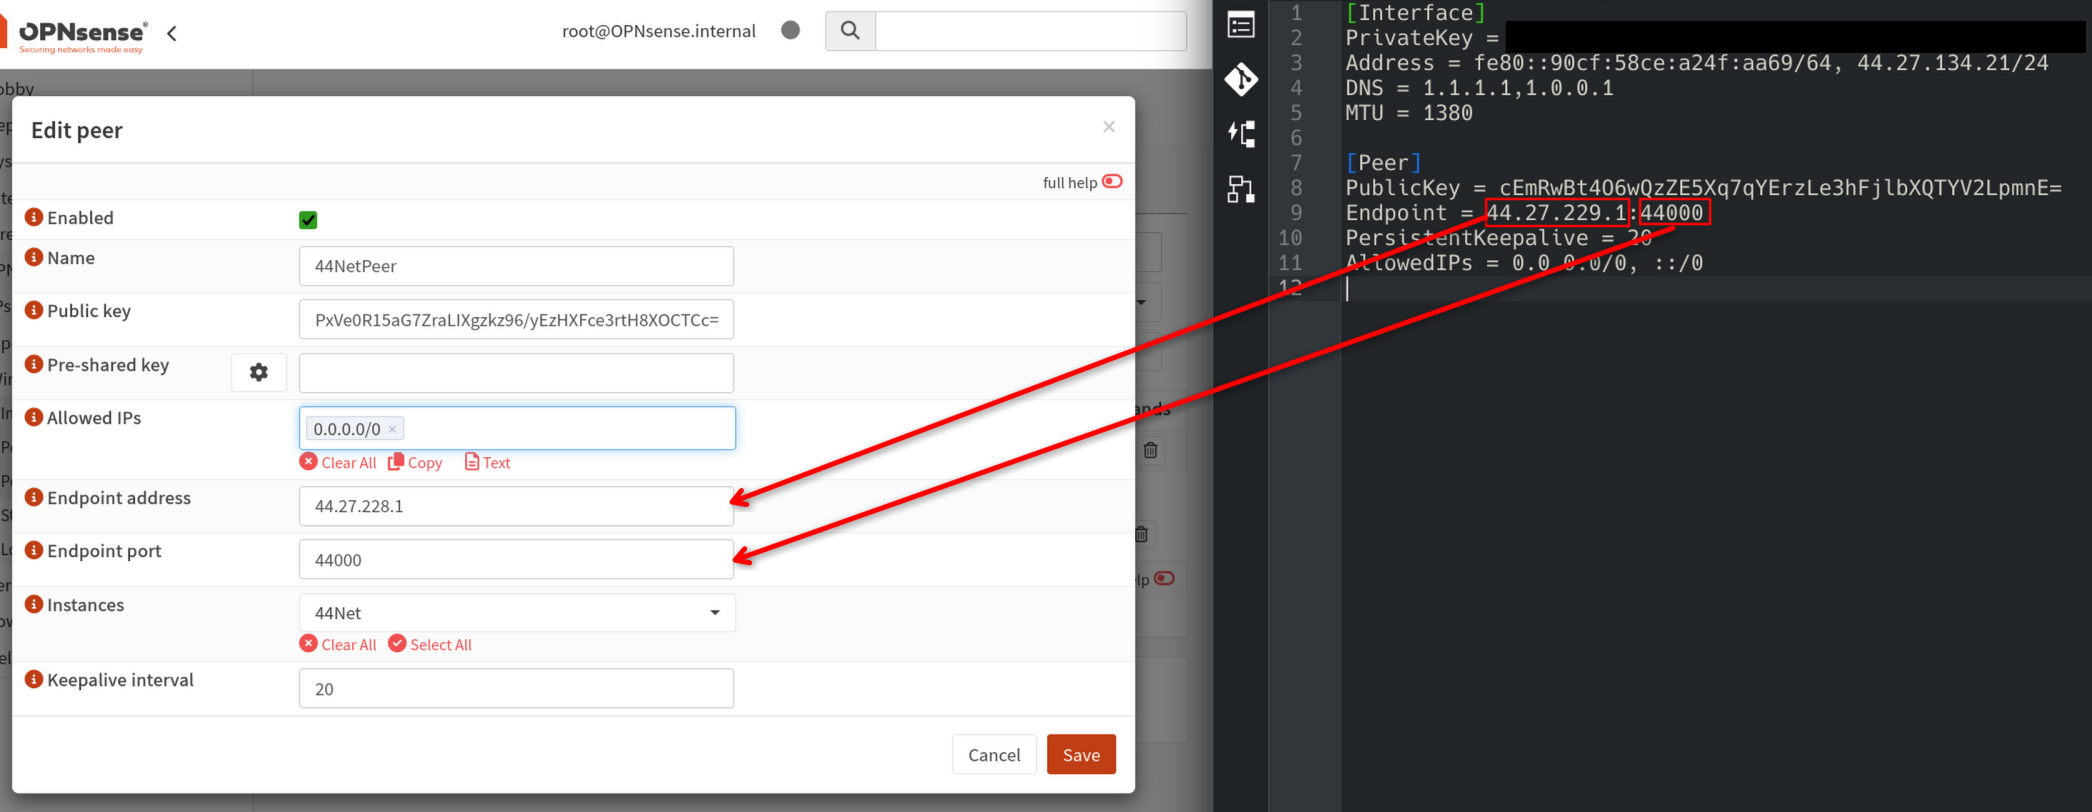Image resolution: width=2092 pixels, height=812 pixels.
Task: Open the Instances dropdown showing 44Net
Action: pos(517,612)
